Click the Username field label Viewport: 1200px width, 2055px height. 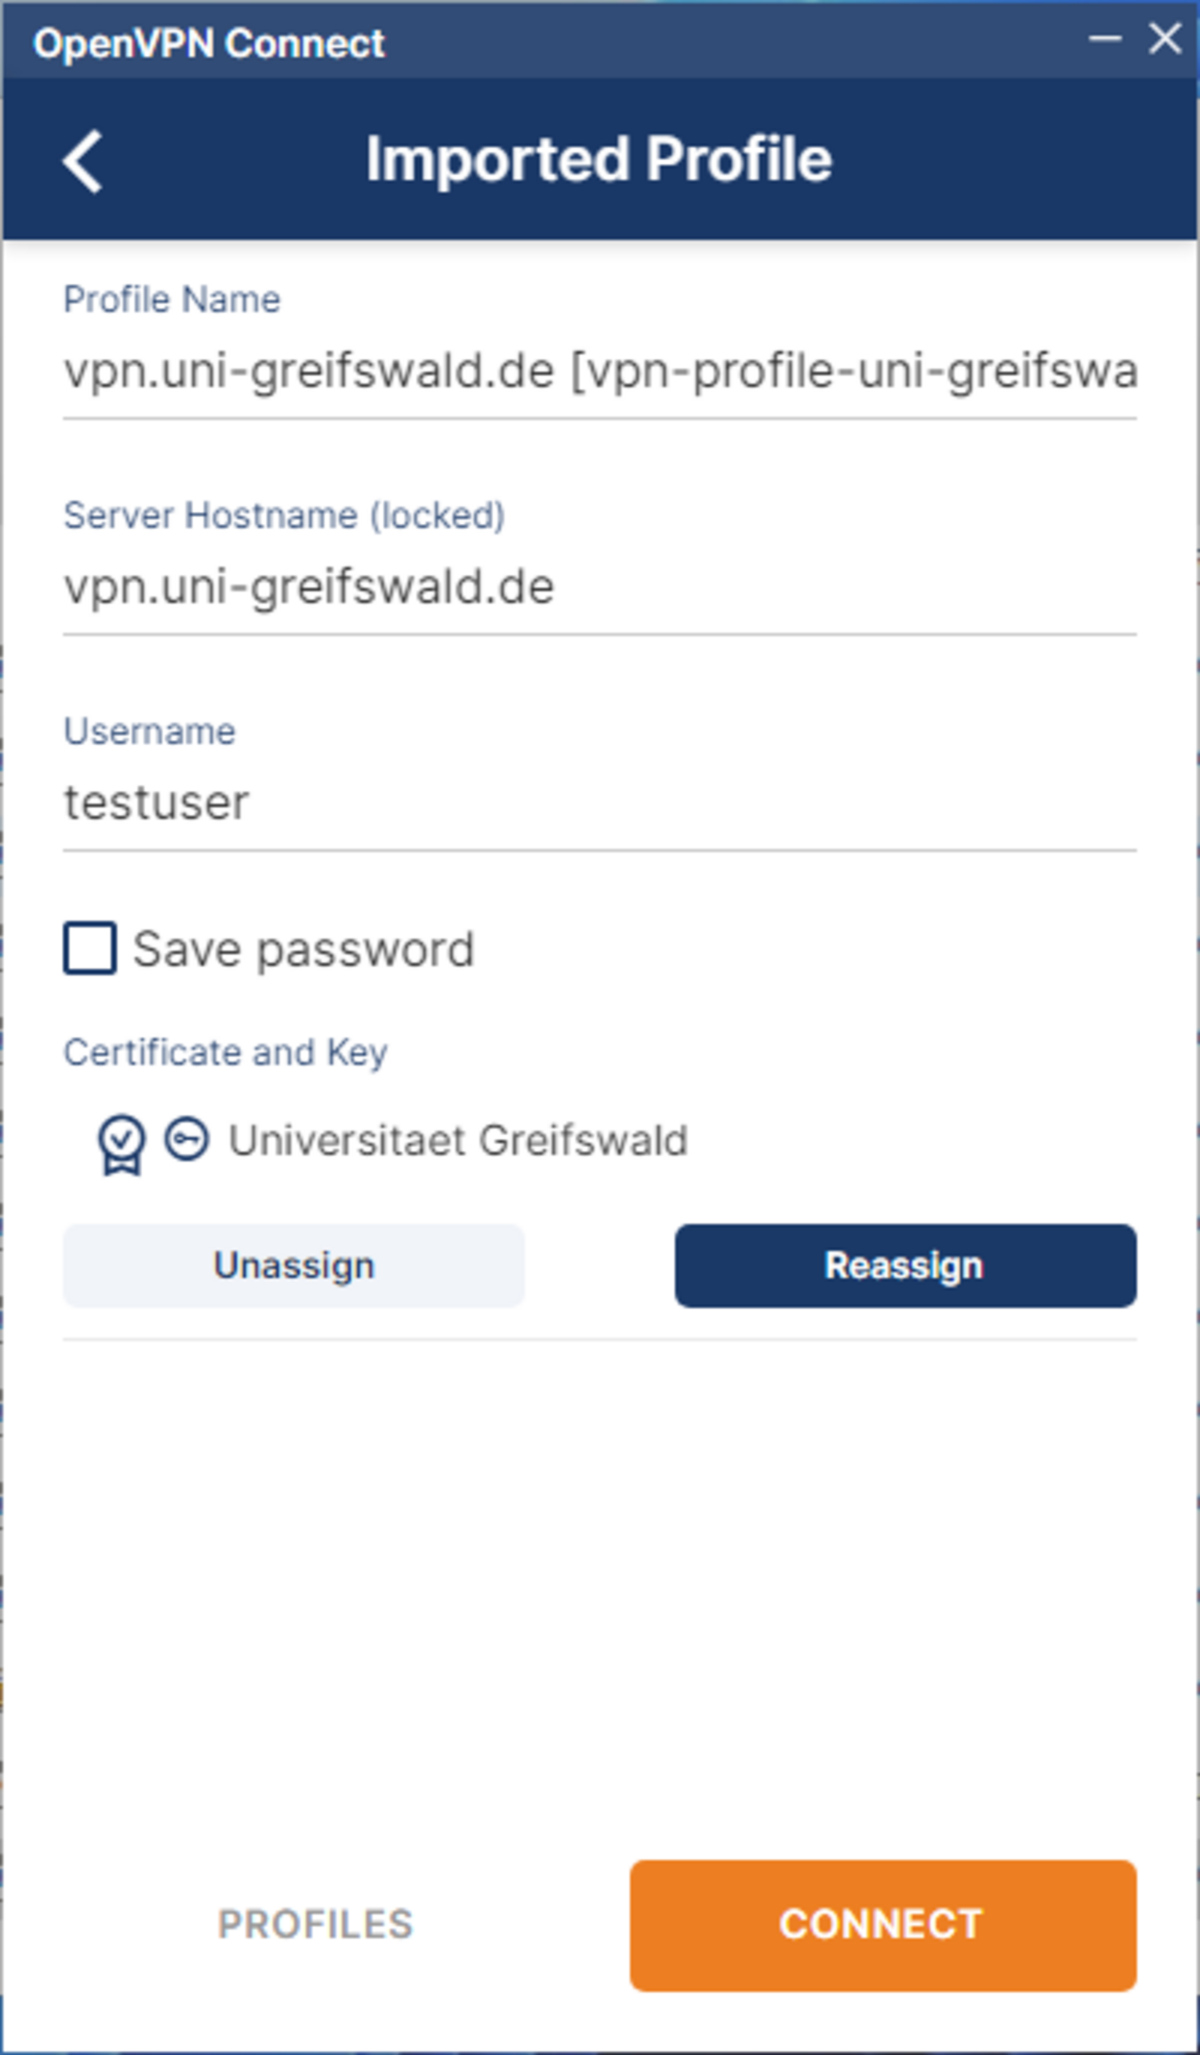click(150, 731)
